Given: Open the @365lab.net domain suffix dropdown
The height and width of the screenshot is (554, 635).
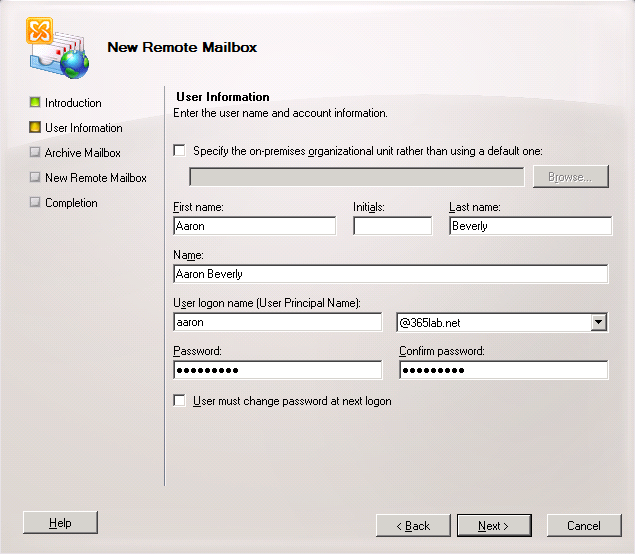Looking at the screenshot, I should point(599,322).
